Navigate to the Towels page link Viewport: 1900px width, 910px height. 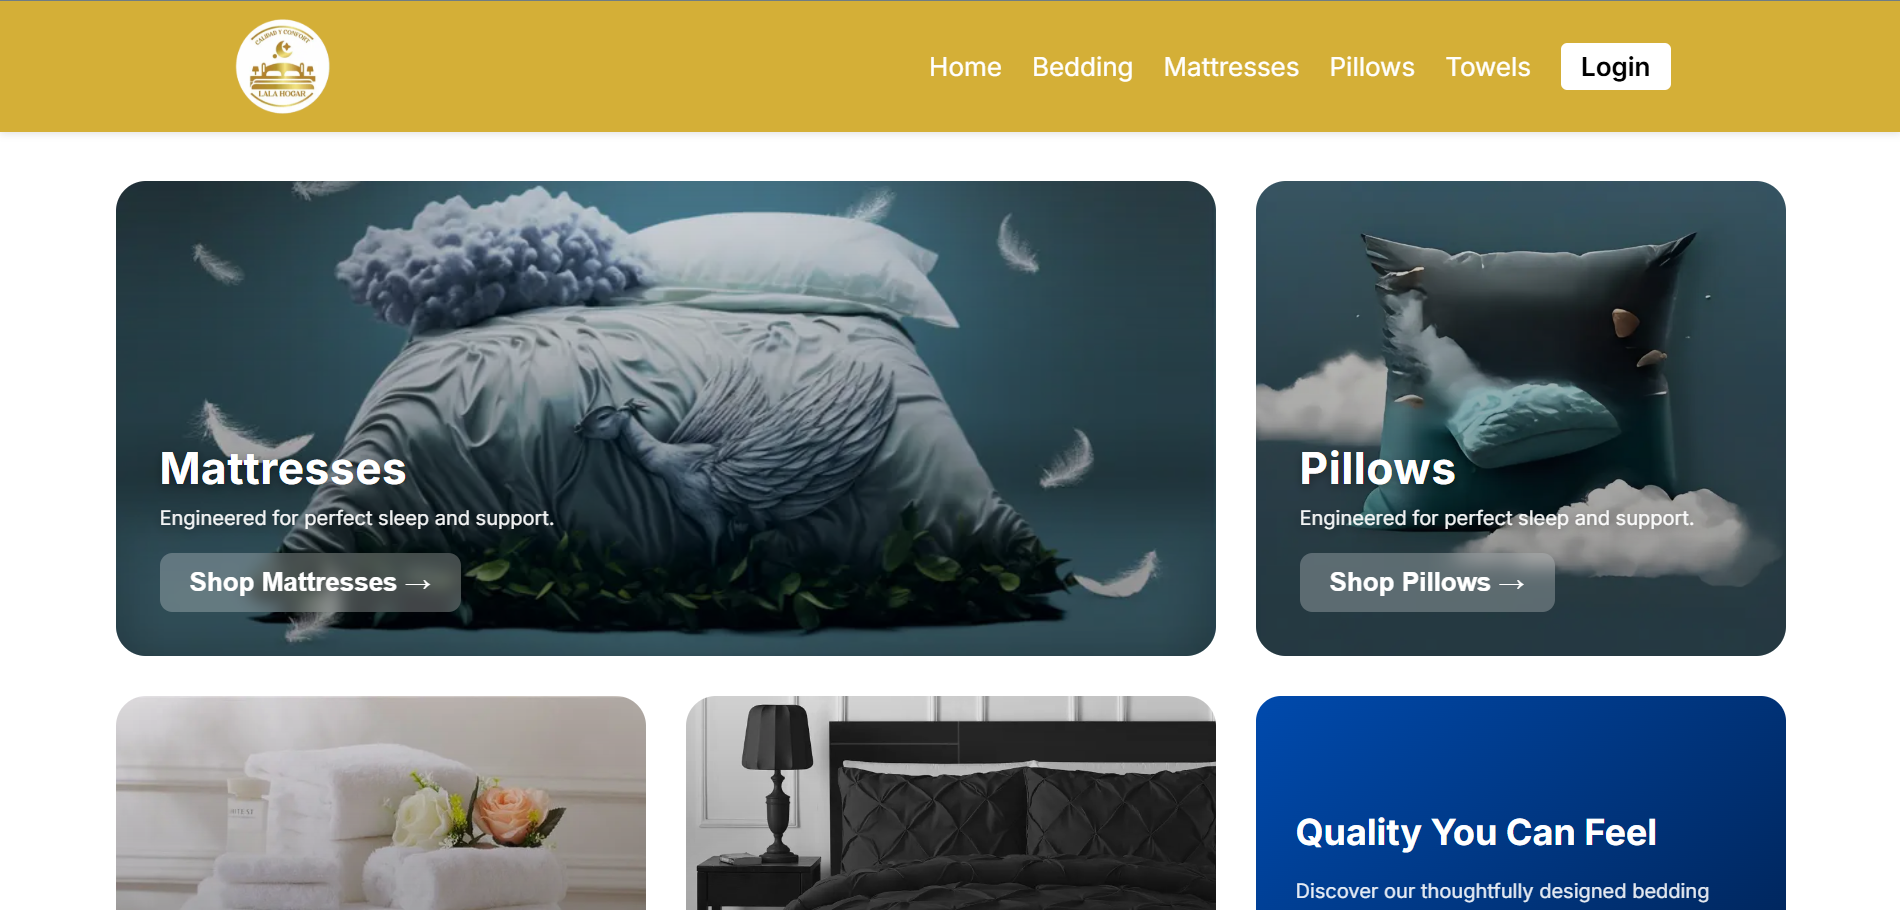tap(1488, 67)
